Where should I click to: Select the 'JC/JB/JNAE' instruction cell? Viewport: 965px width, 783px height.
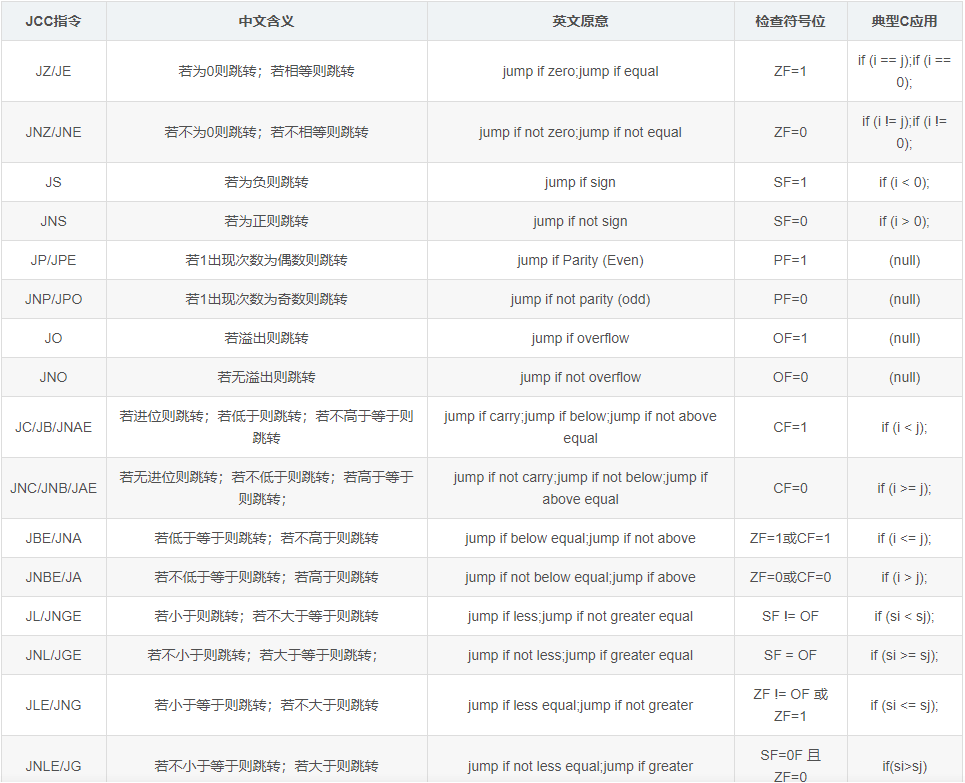pyautogui.click(x=54, y=427)
